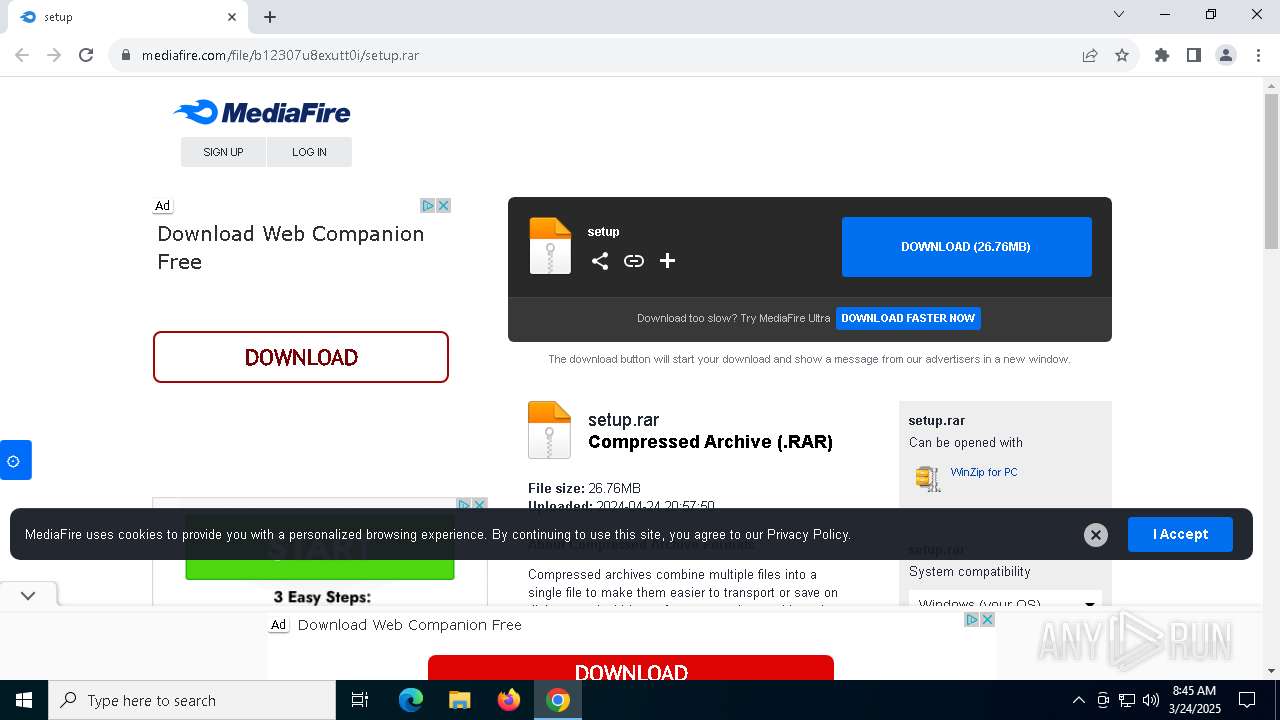Open volume control in system tray

[1151, 700]
